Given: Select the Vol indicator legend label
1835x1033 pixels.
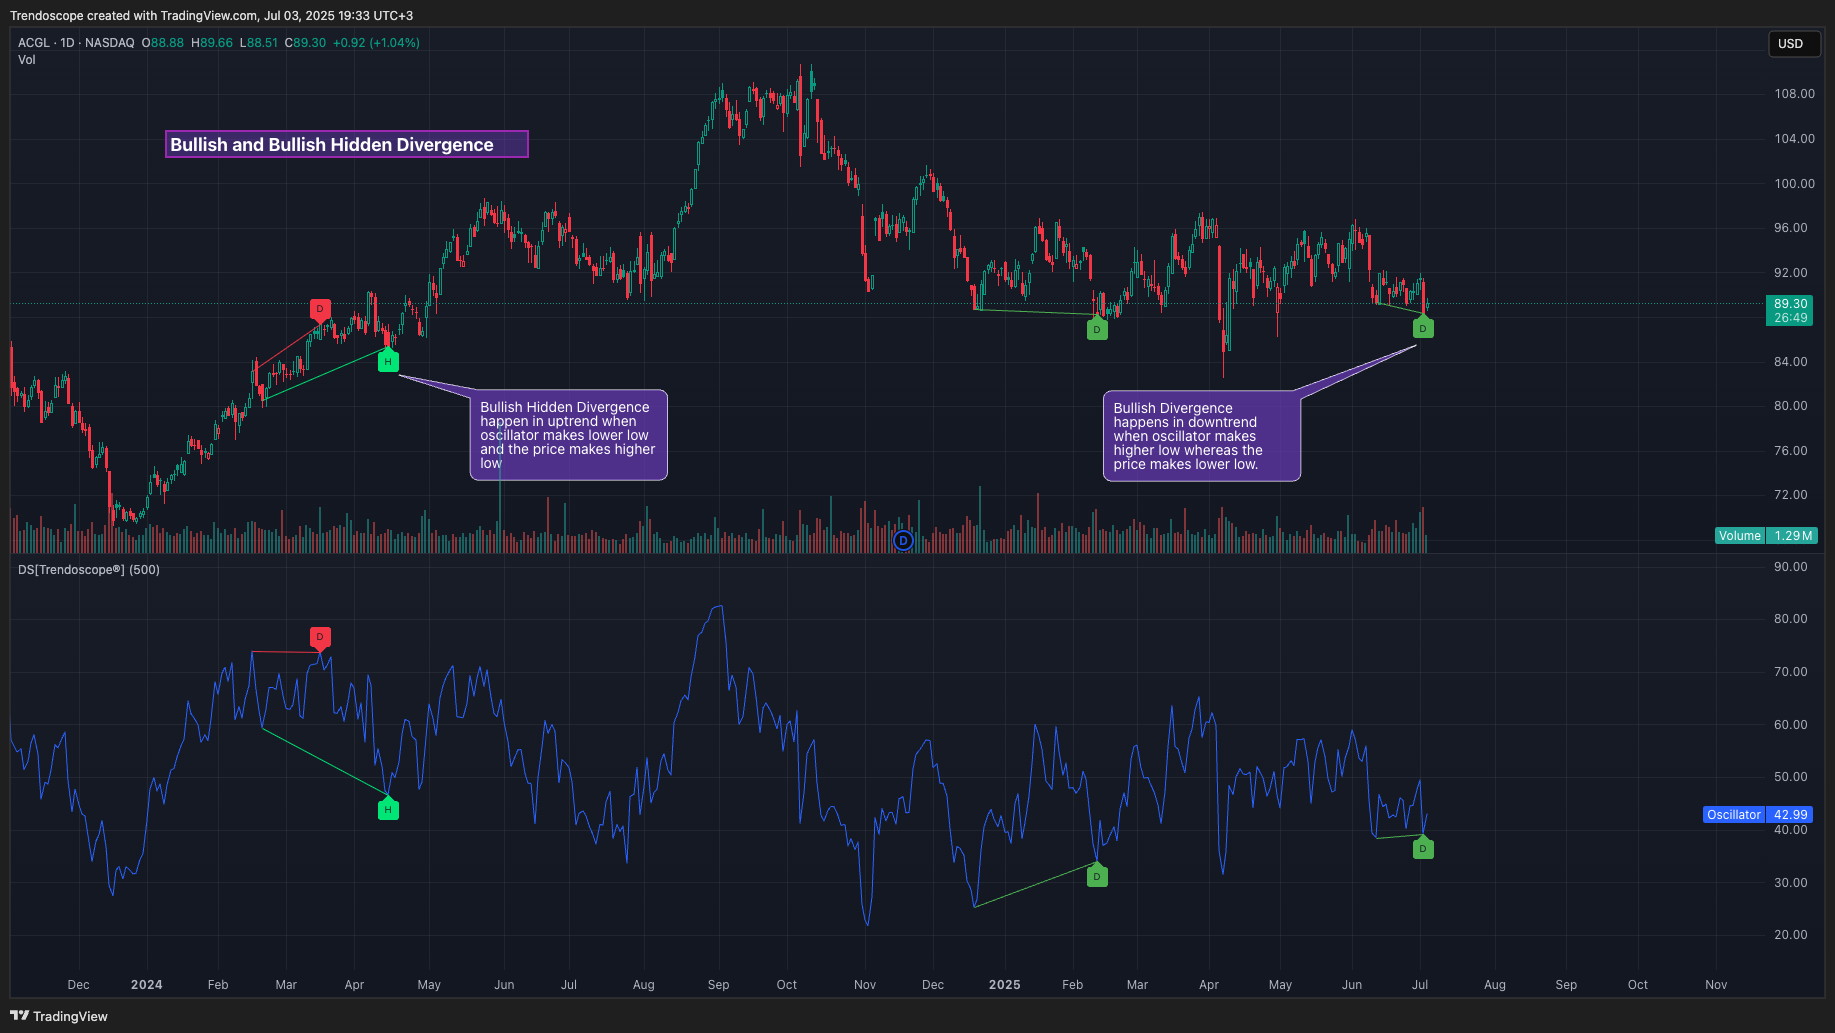Looking at the screenshot, I should tap(27, 60).
